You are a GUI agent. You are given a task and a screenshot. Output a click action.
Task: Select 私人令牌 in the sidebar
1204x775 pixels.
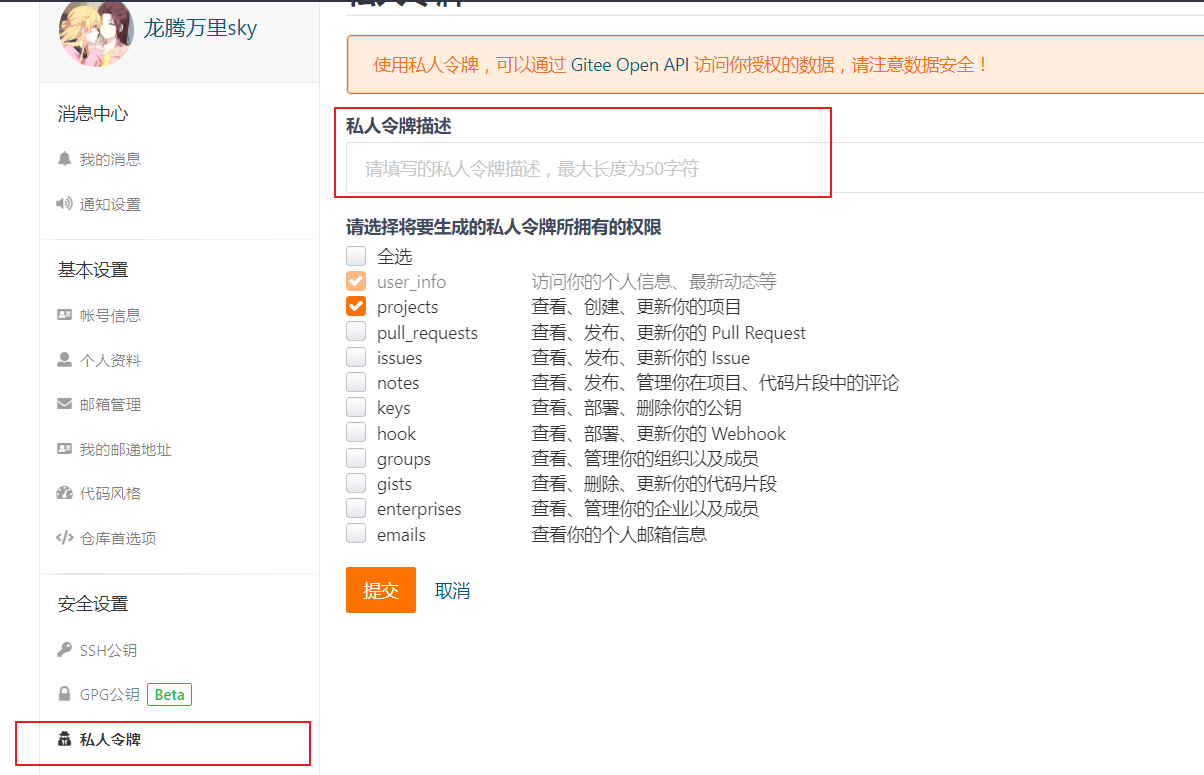[x=110, y=740]
